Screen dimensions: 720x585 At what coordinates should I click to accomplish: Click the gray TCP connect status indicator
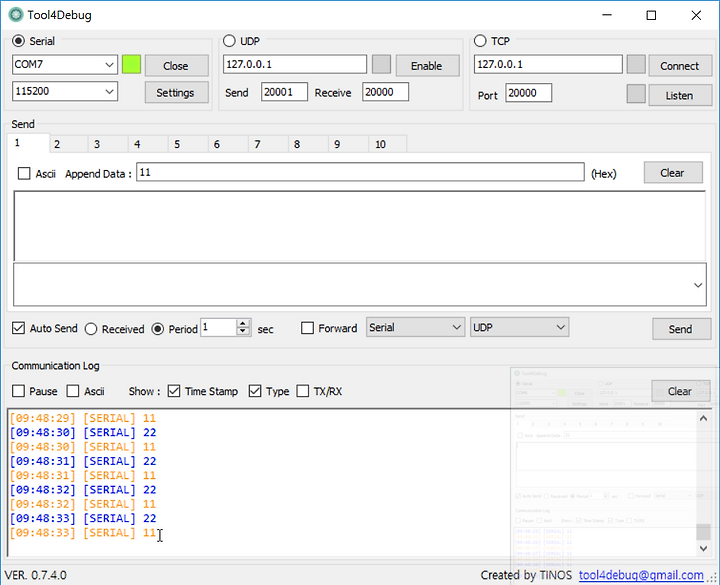click(x=636, y=65)
